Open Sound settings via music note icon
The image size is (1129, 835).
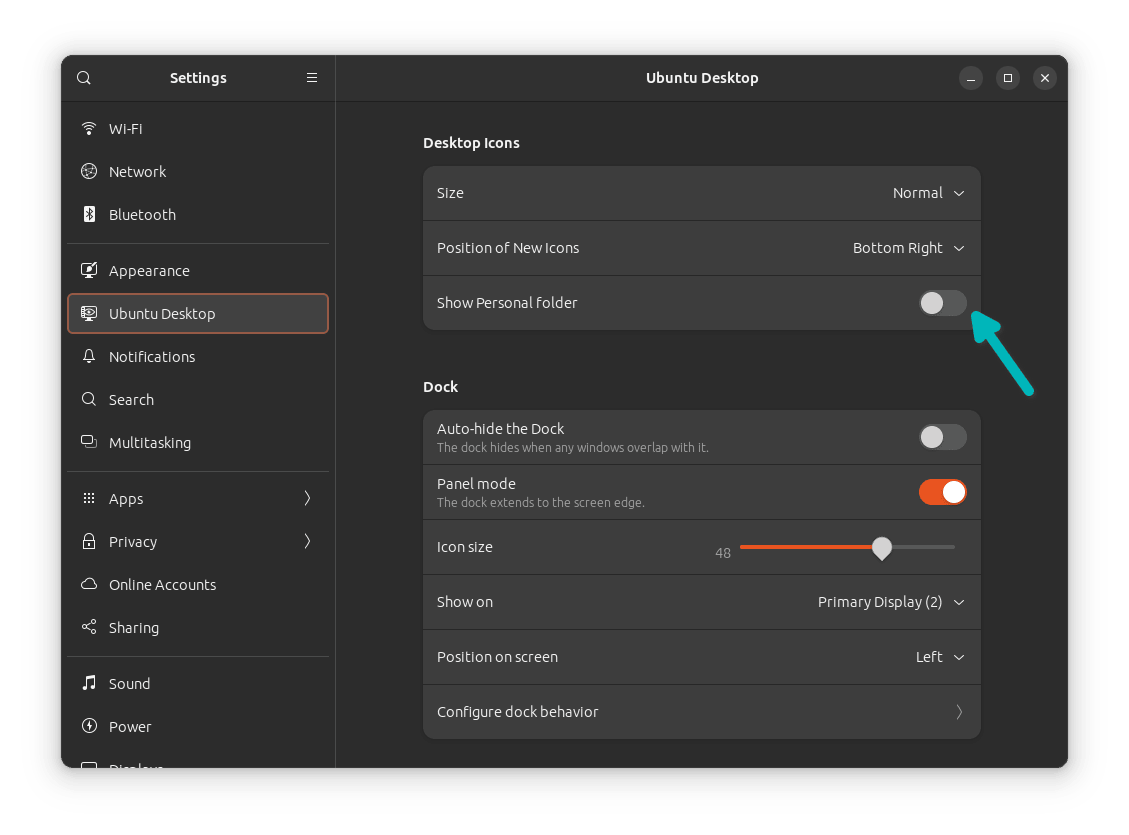coord(89,684)
